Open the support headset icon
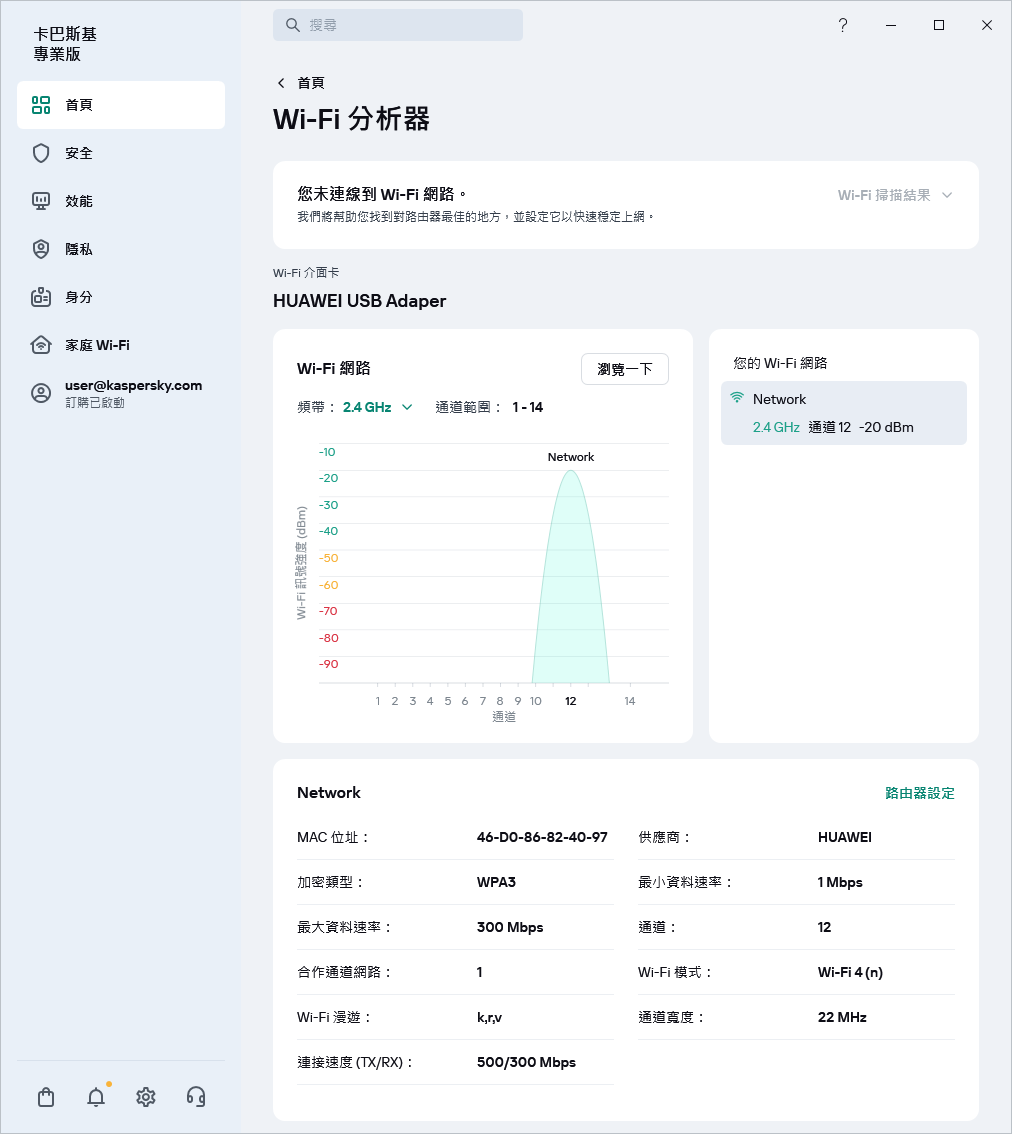Screen dimensions: 1012x1134 point(196,1097)
